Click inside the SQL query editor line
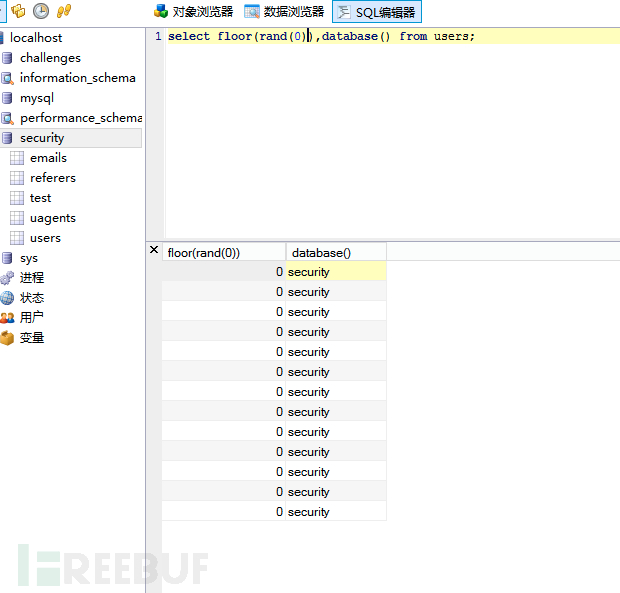Viewport: 620px width, 593px height. pos(393,36)
